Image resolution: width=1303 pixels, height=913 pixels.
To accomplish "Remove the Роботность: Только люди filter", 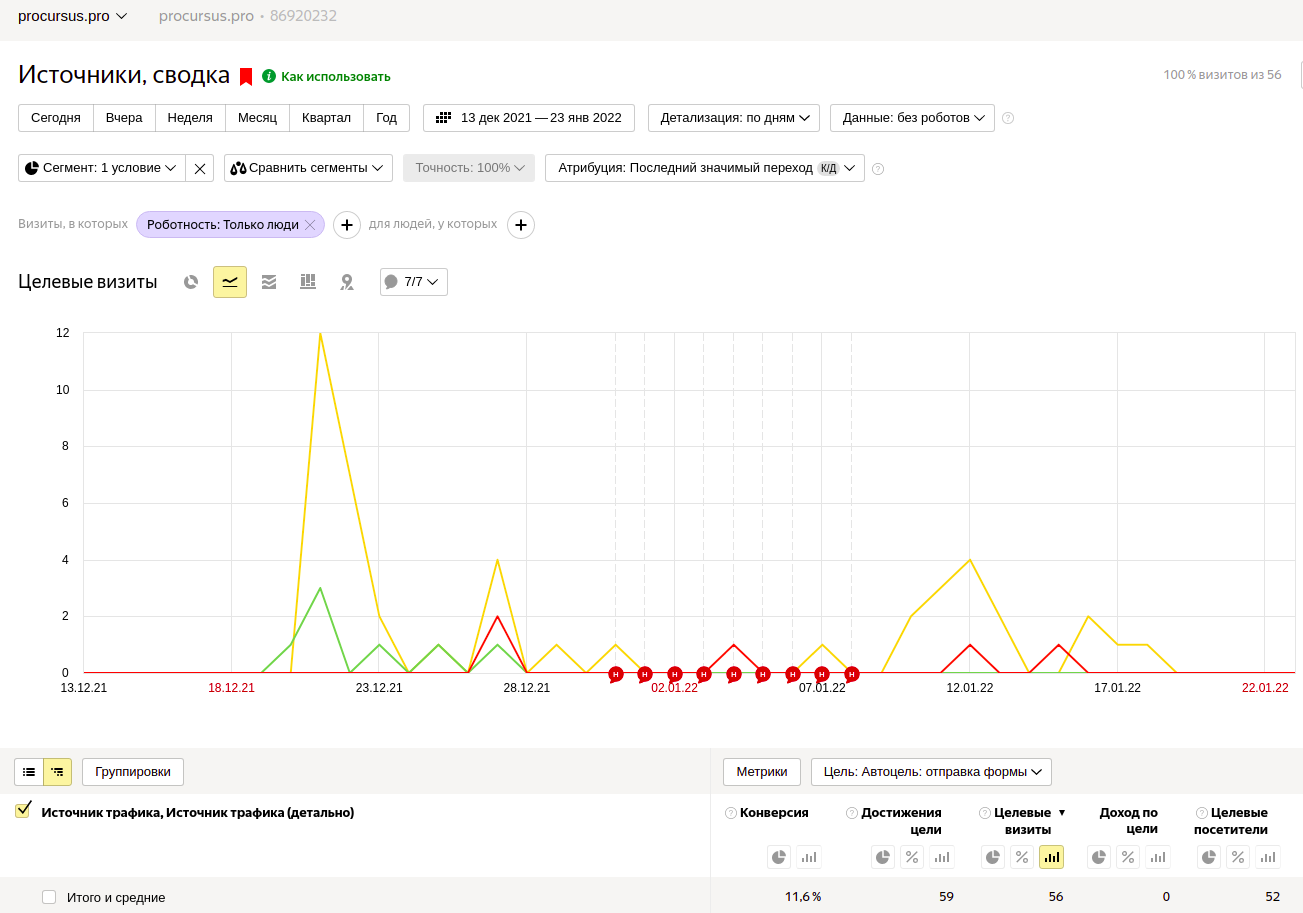I will pos(310,225).
